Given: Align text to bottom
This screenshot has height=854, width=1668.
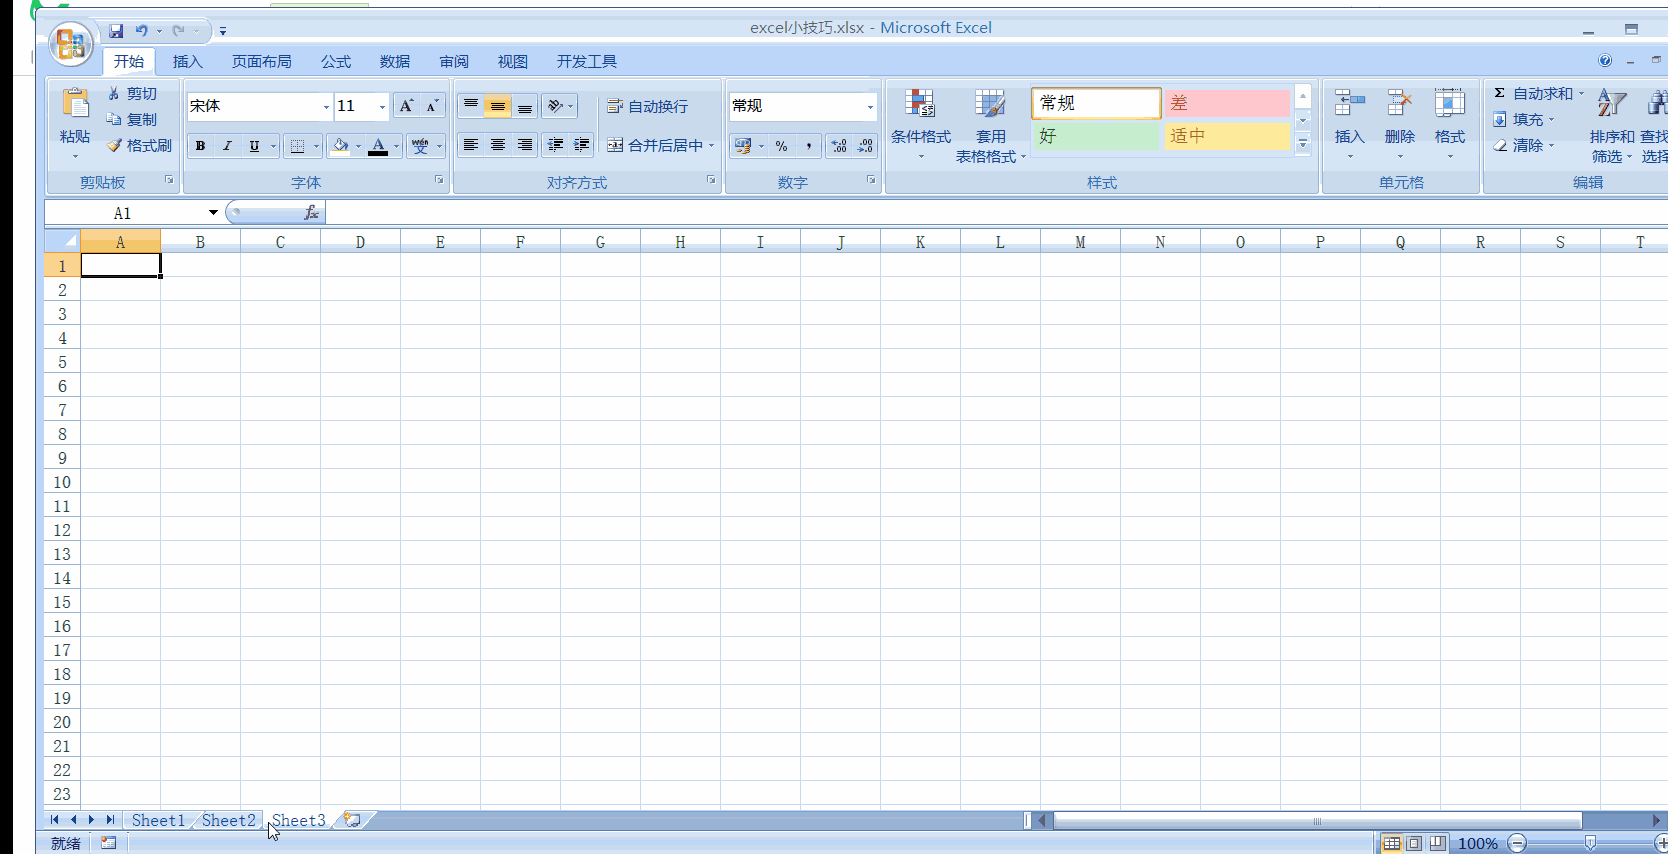Looking at the screenshot, I should [x=525, y=106].
